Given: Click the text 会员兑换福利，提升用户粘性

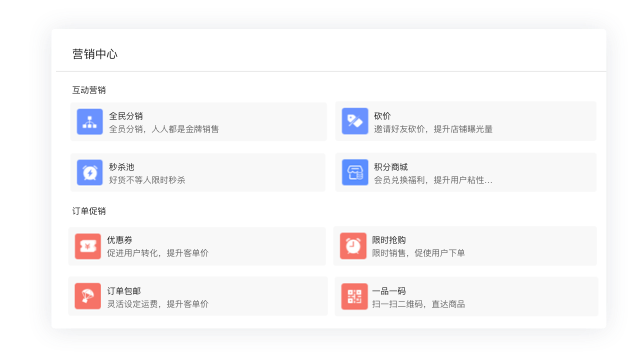Looking at the screenshot, I should click(x=433, y=180).
